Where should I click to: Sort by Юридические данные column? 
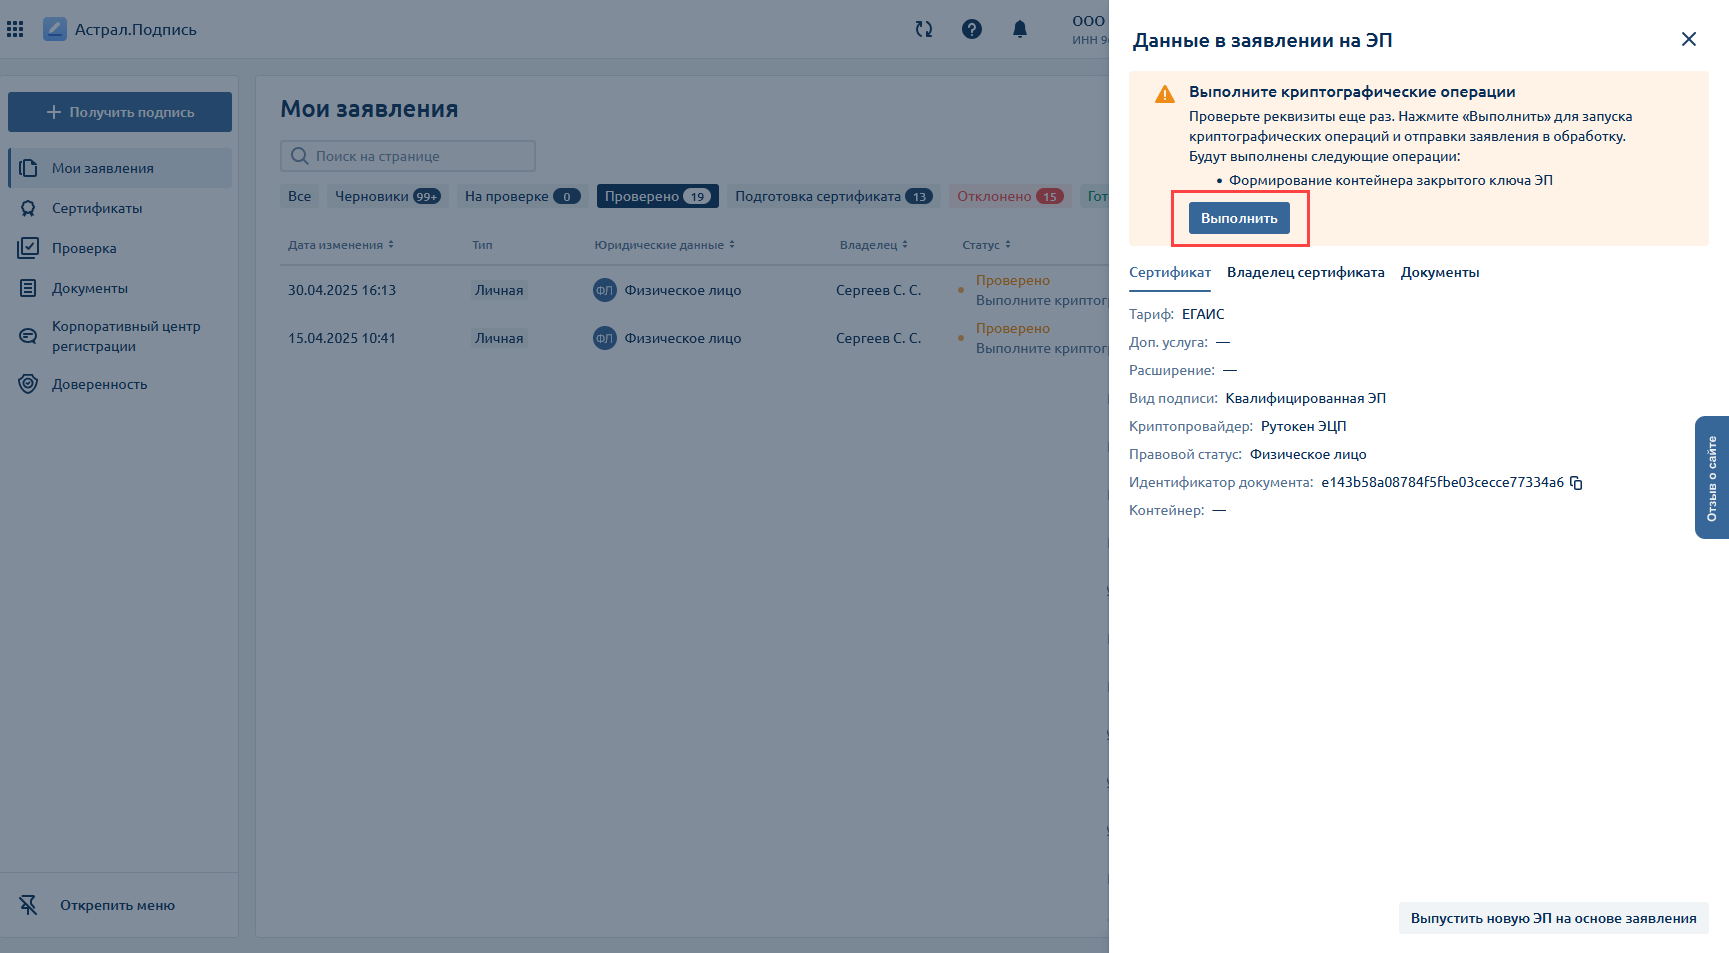664,245
